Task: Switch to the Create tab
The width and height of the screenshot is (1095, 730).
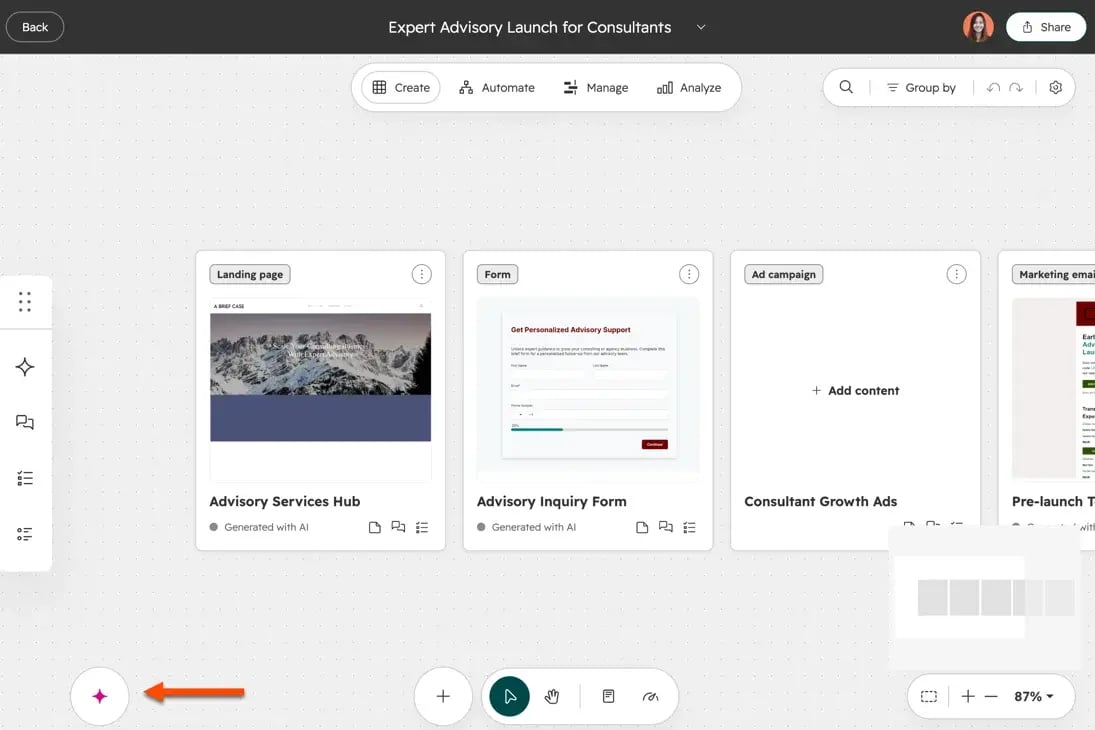Action: click(401, 87)
